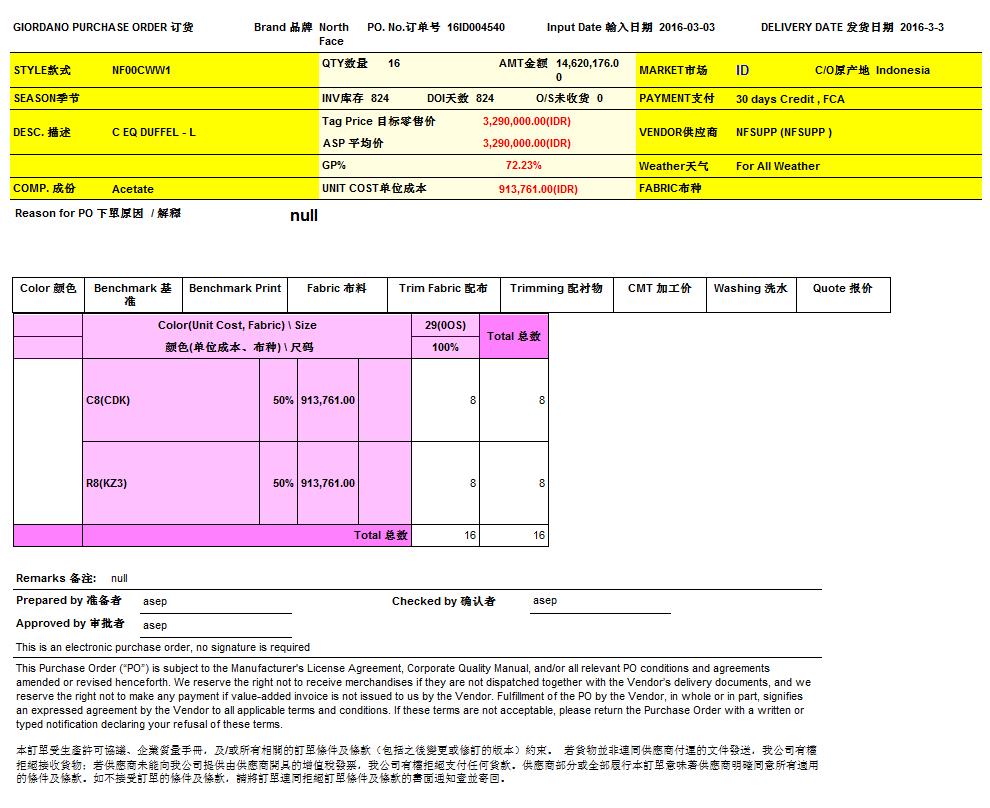Select the PO number 16ID004540
990x808 pixels.
[x=475, y=28]
